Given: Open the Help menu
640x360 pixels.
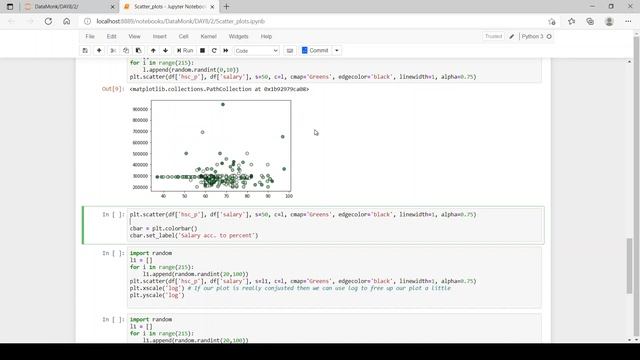Looking at the screenshot, I should click(x=266, y=36).
